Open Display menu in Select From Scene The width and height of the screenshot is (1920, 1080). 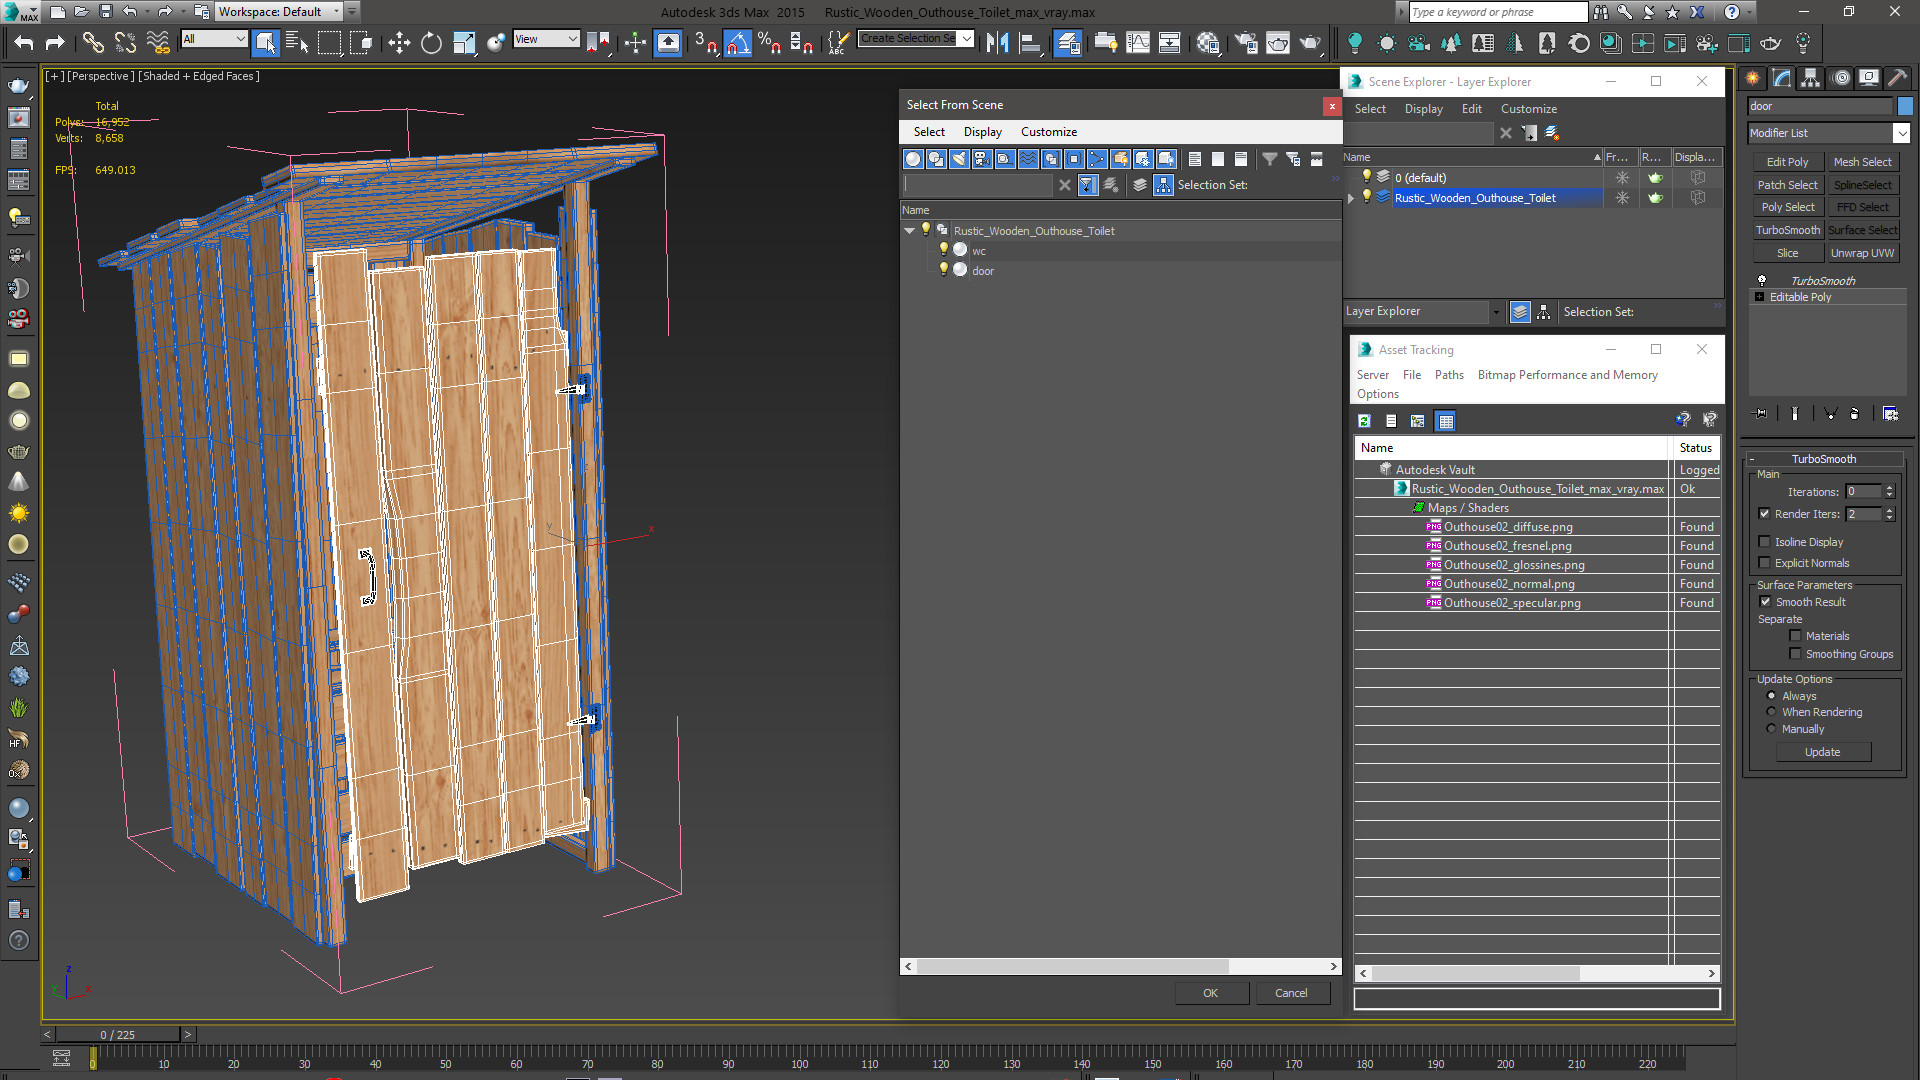click(x=982, y=132)
